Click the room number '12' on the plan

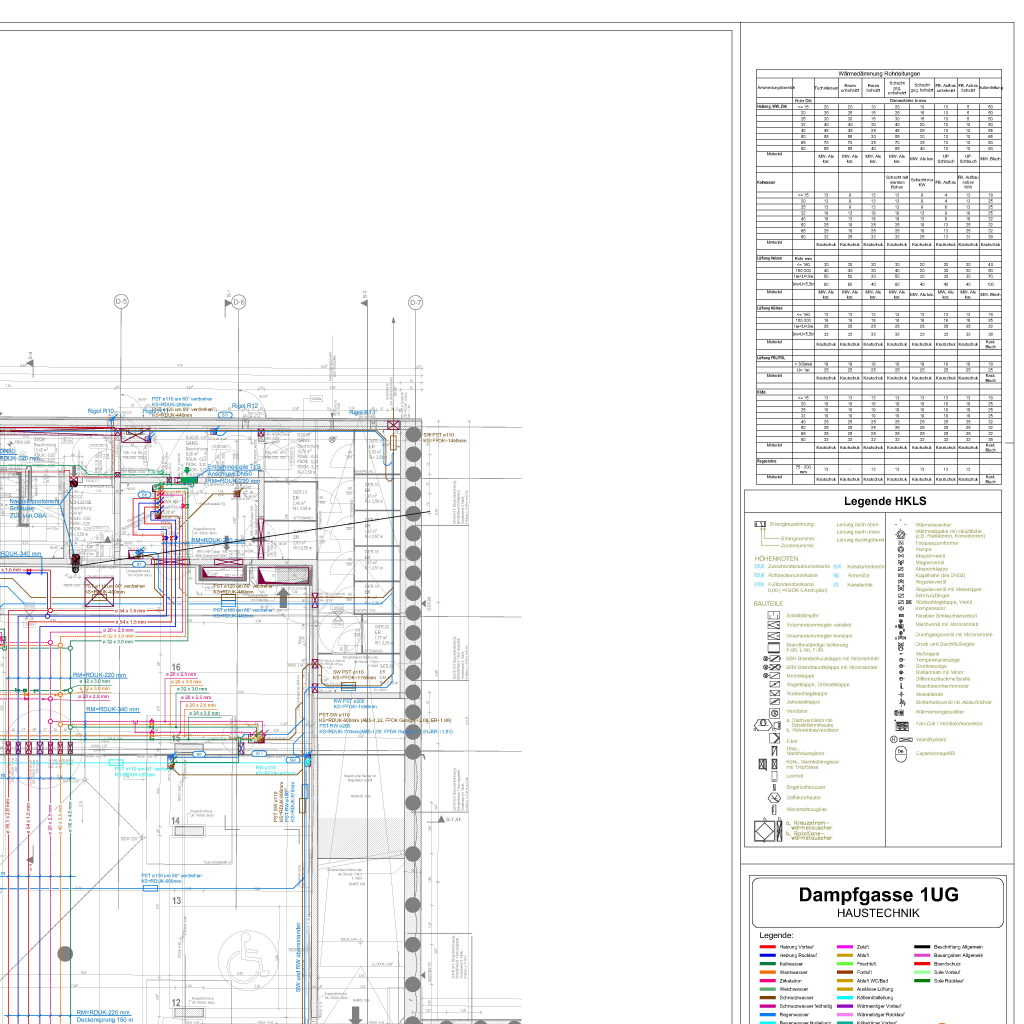[176, 1002]
